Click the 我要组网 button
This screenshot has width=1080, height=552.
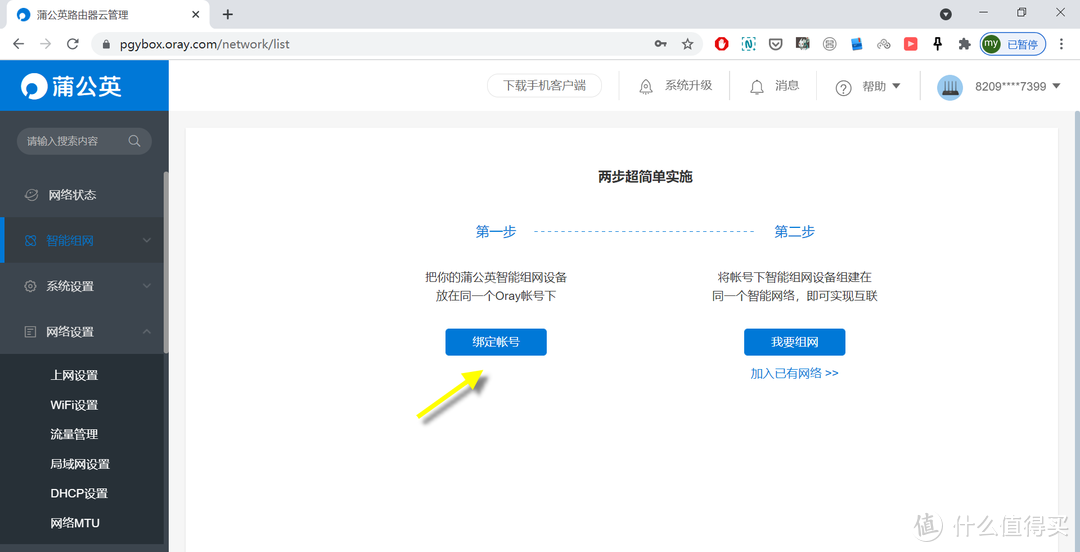794,343
